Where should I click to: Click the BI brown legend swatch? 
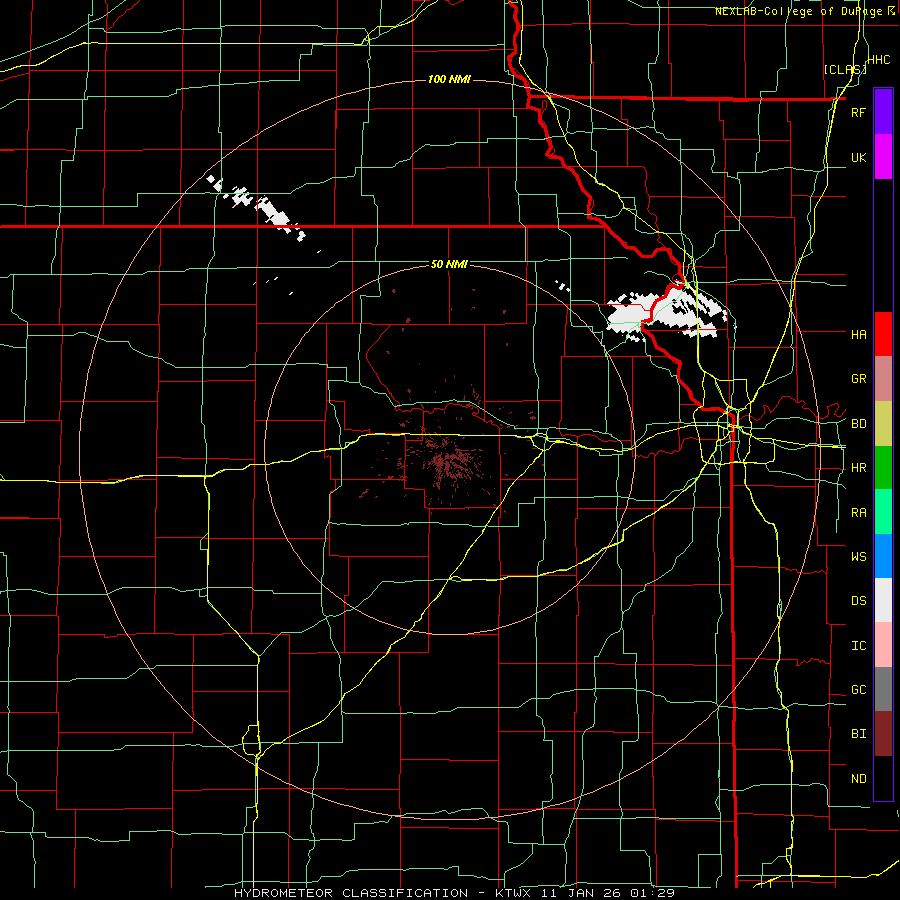[883, 734]
